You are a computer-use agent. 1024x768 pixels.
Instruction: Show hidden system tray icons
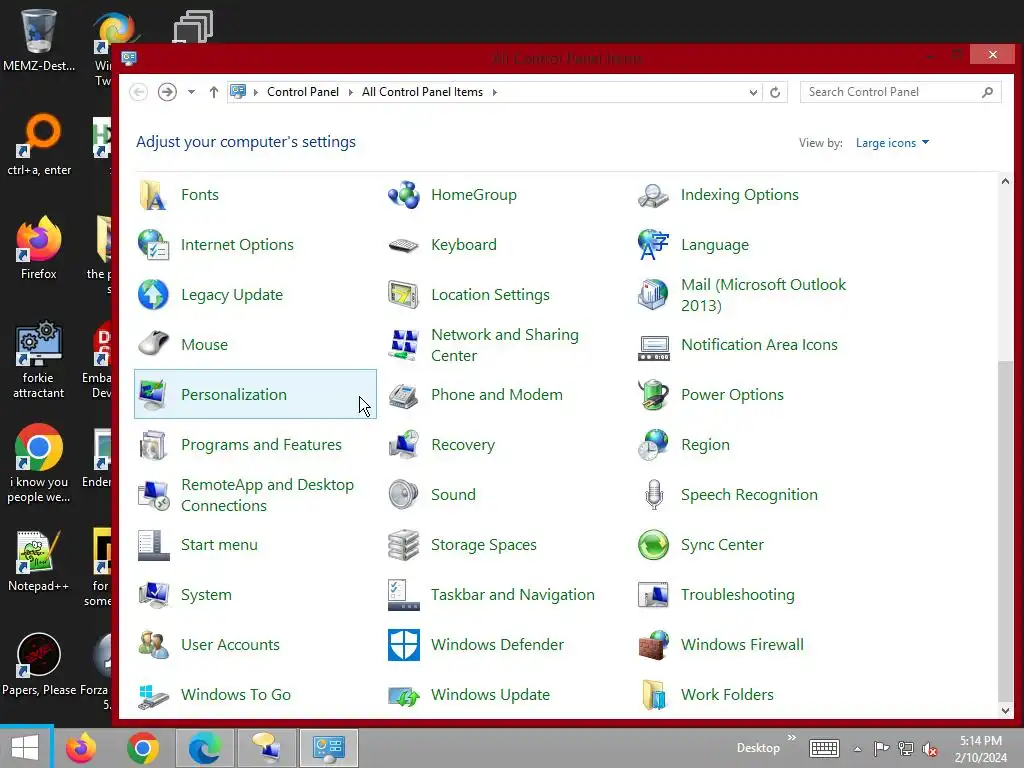click(x=857, y=749)
